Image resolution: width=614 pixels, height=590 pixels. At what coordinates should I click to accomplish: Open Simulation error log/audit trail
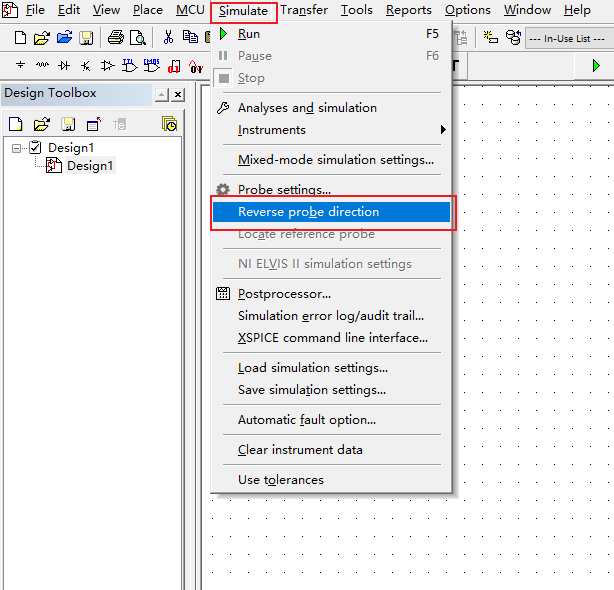pos(331,316)
